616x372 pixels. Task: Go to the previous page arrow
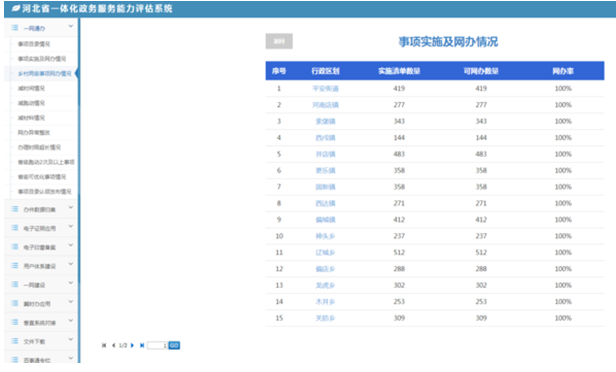[x=114, y=345]
